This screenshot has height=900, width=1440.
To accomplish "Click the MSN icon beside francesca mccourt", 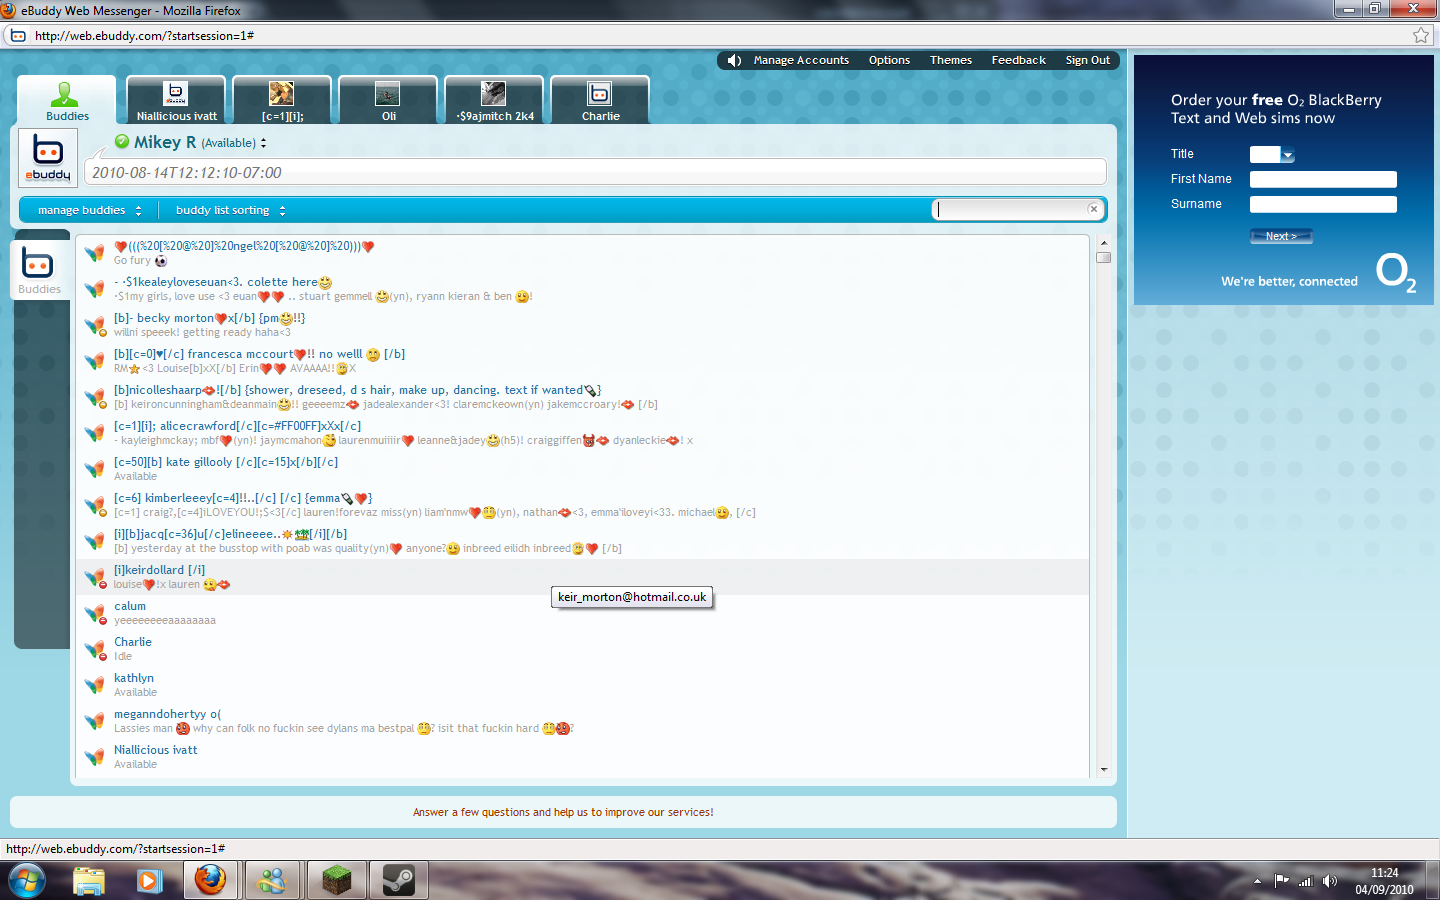I will point(95,361).
